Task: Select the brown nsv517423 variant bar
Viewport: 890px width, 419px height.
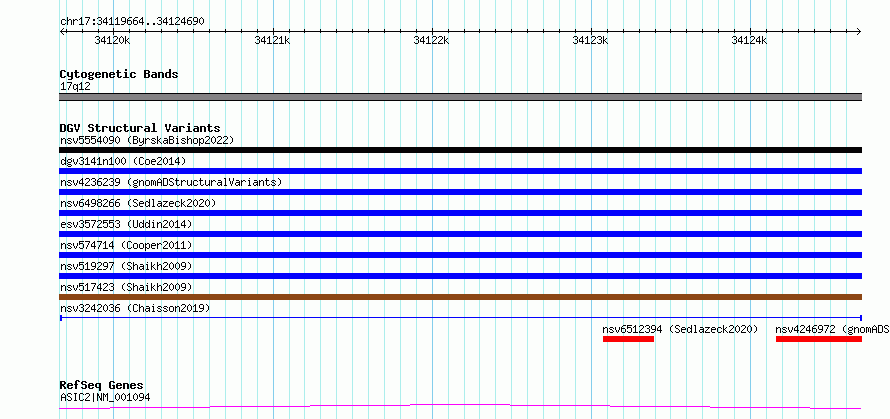Action: pyautogui.click(x=460, y=297)
